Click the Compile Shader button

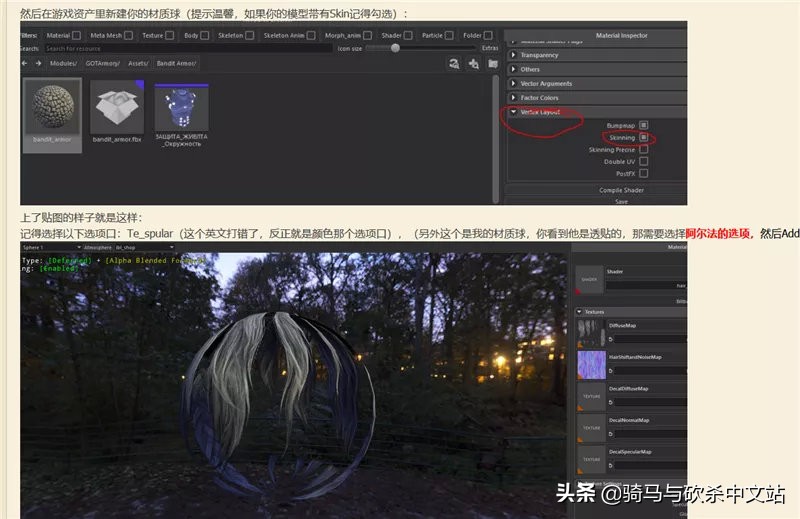point(621,190)
